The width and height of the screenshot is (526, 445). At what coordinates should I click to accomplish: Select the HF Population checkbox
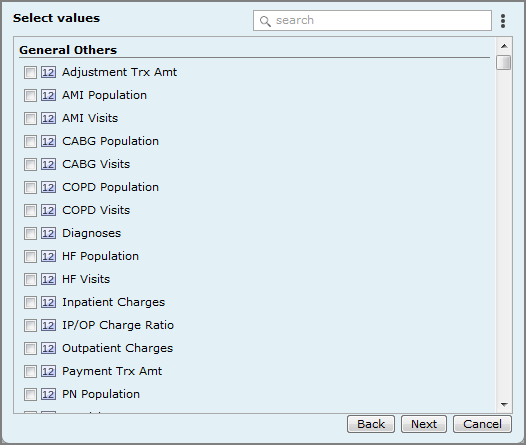[x=30, y=257]
